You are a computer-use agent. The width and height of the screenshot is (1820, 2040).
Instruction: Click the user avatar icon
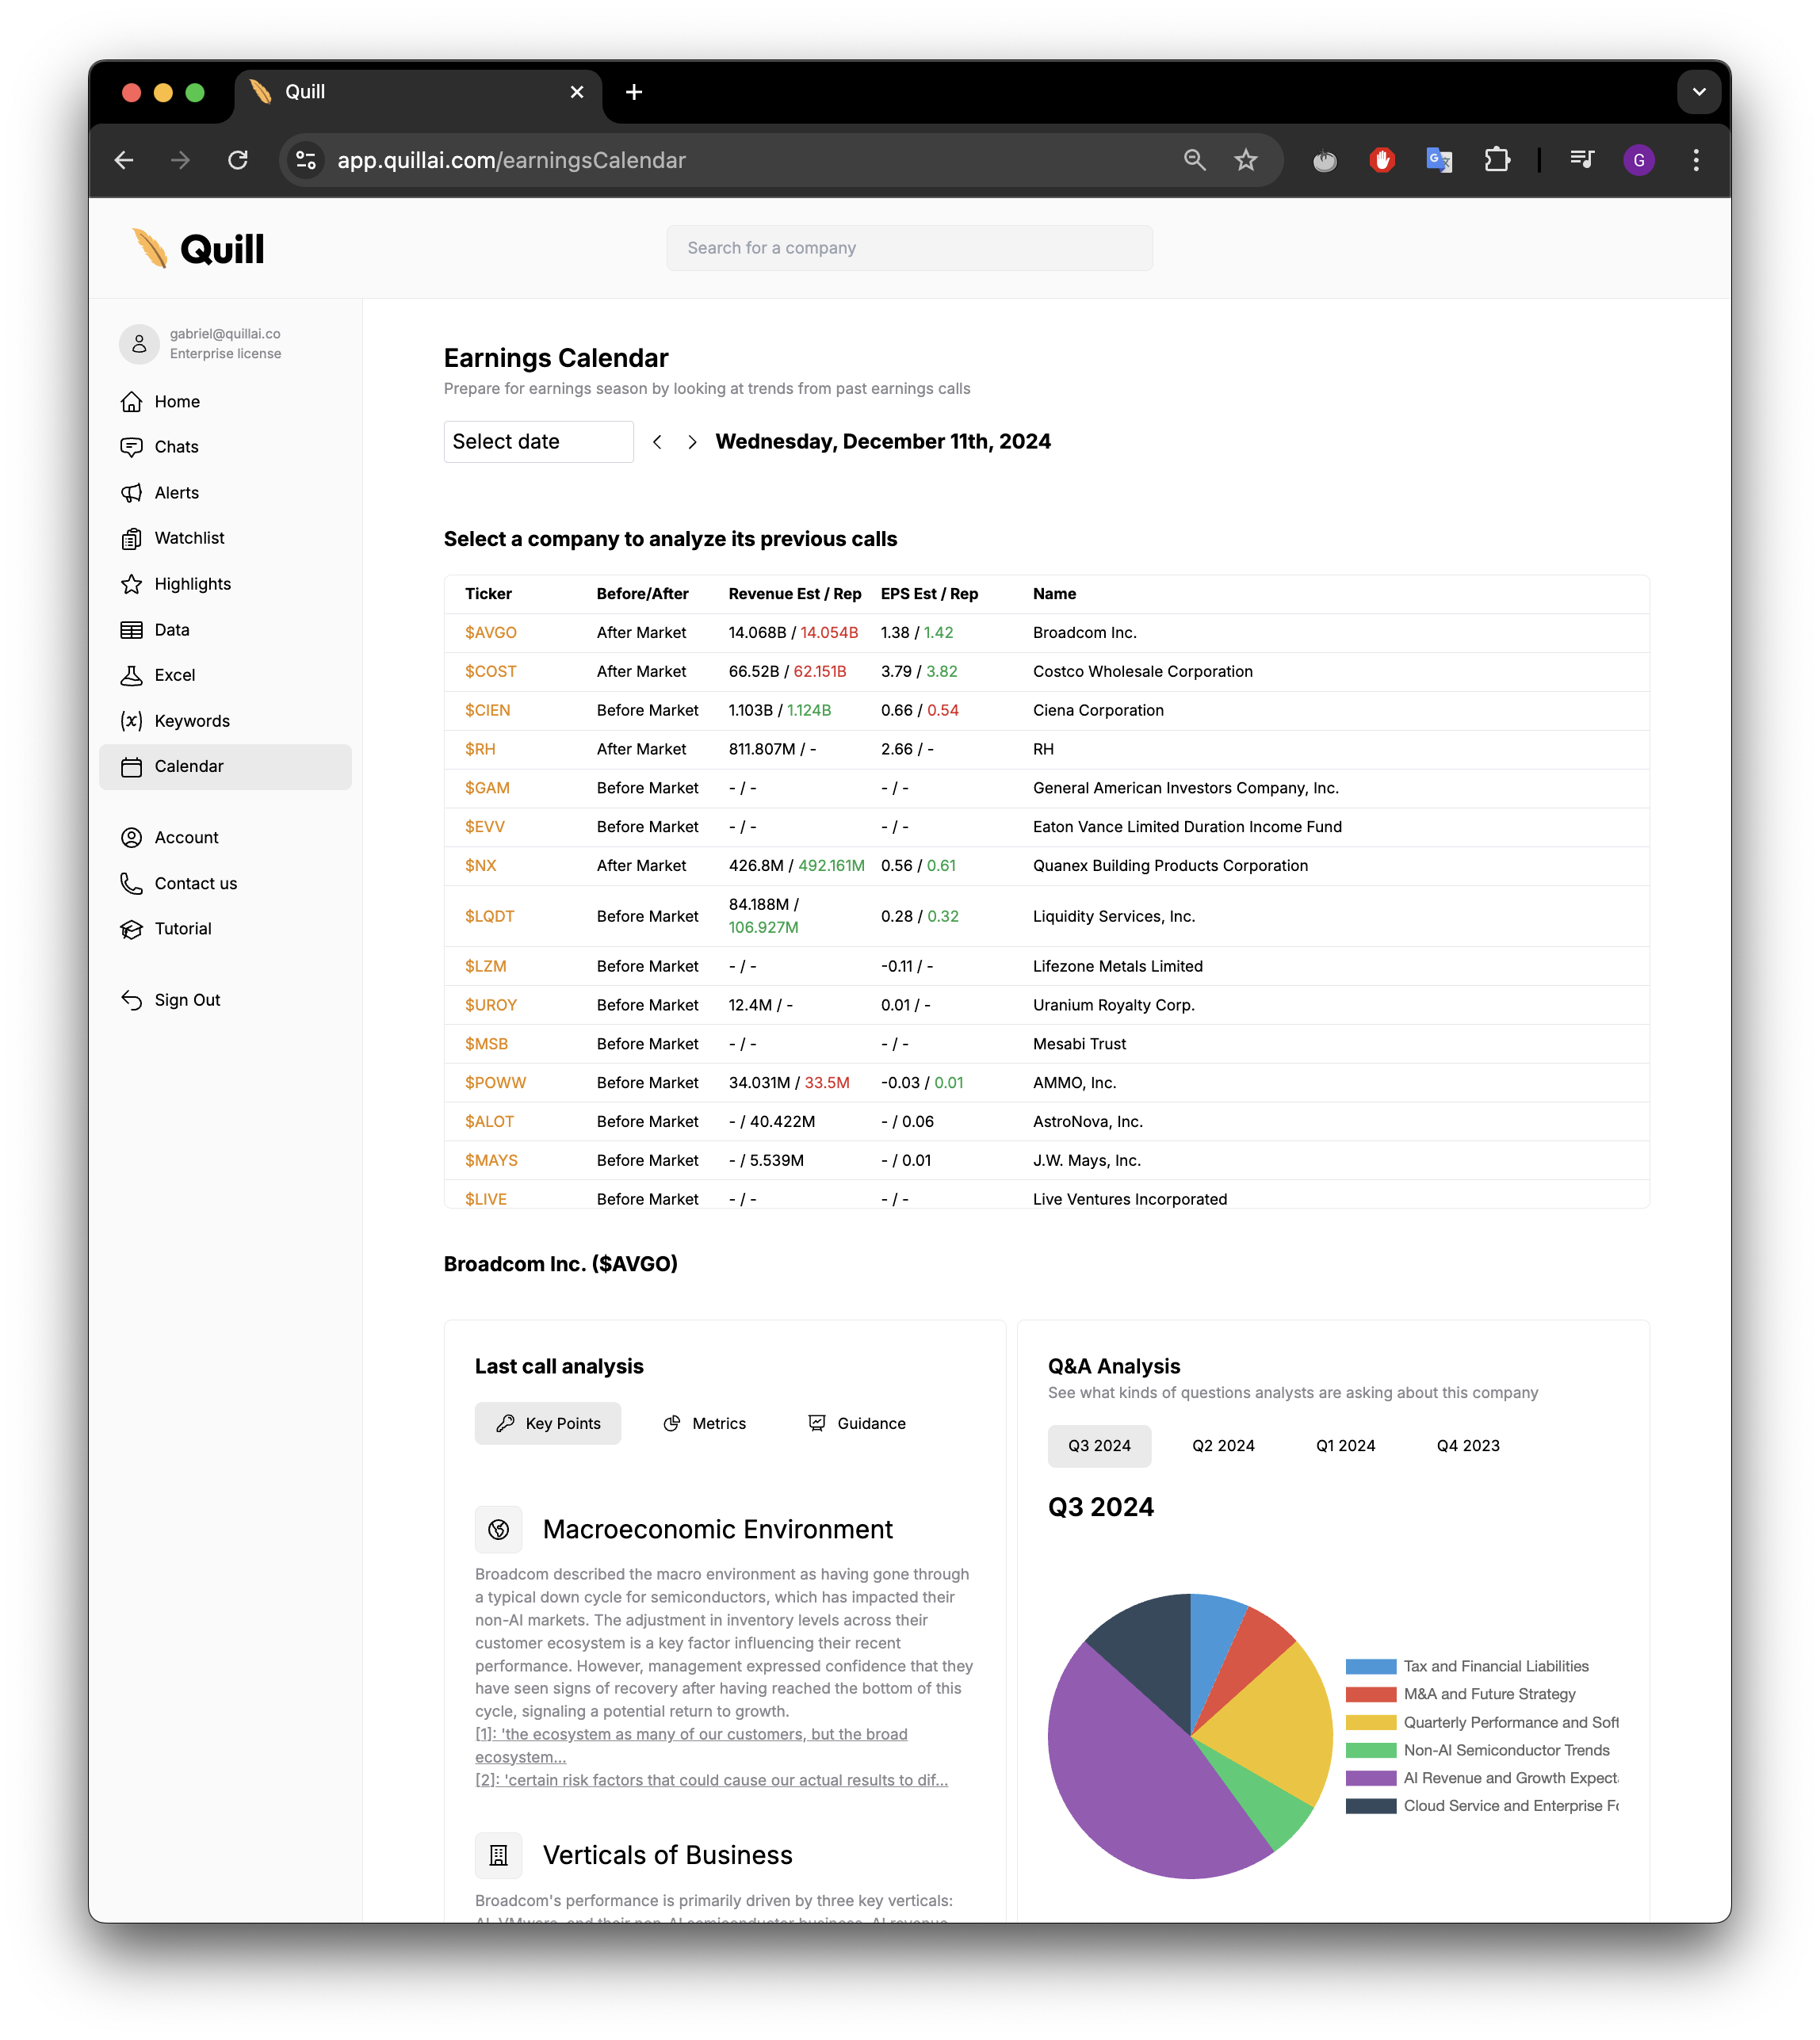point(139,344)
